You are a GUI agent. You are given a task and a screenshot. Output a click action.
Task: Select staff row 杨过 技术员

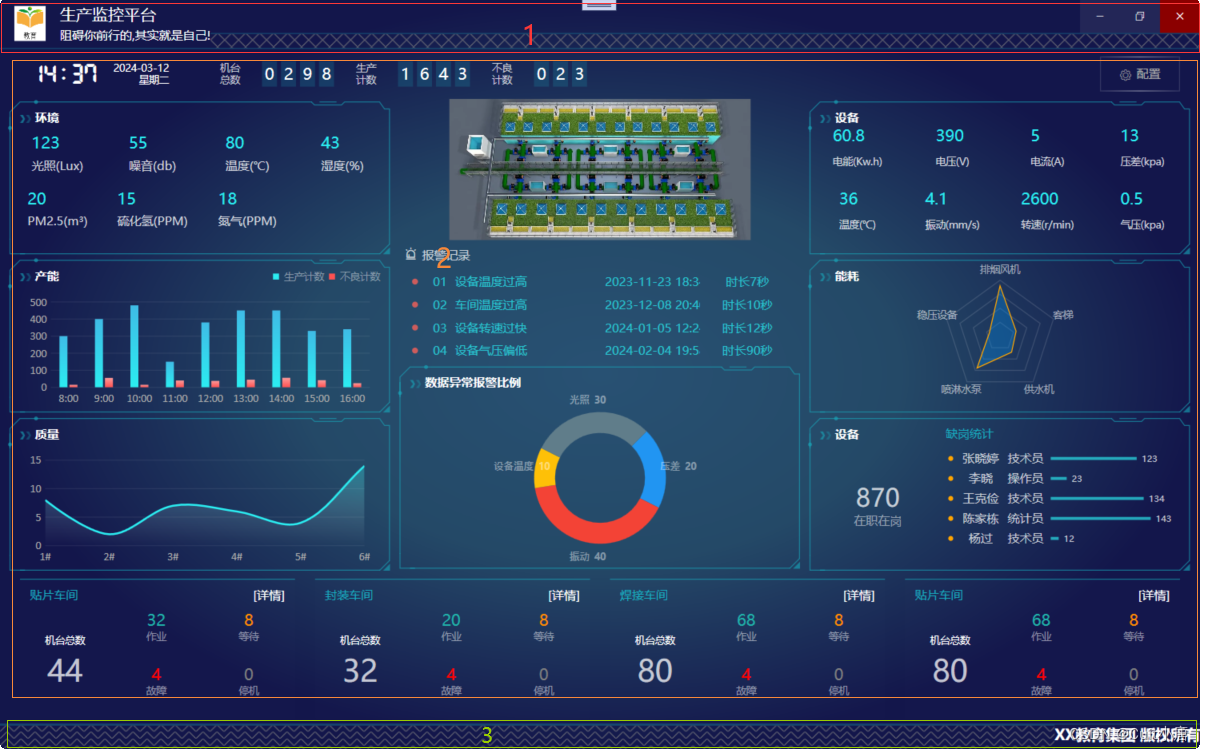(x=1012, y=539)
